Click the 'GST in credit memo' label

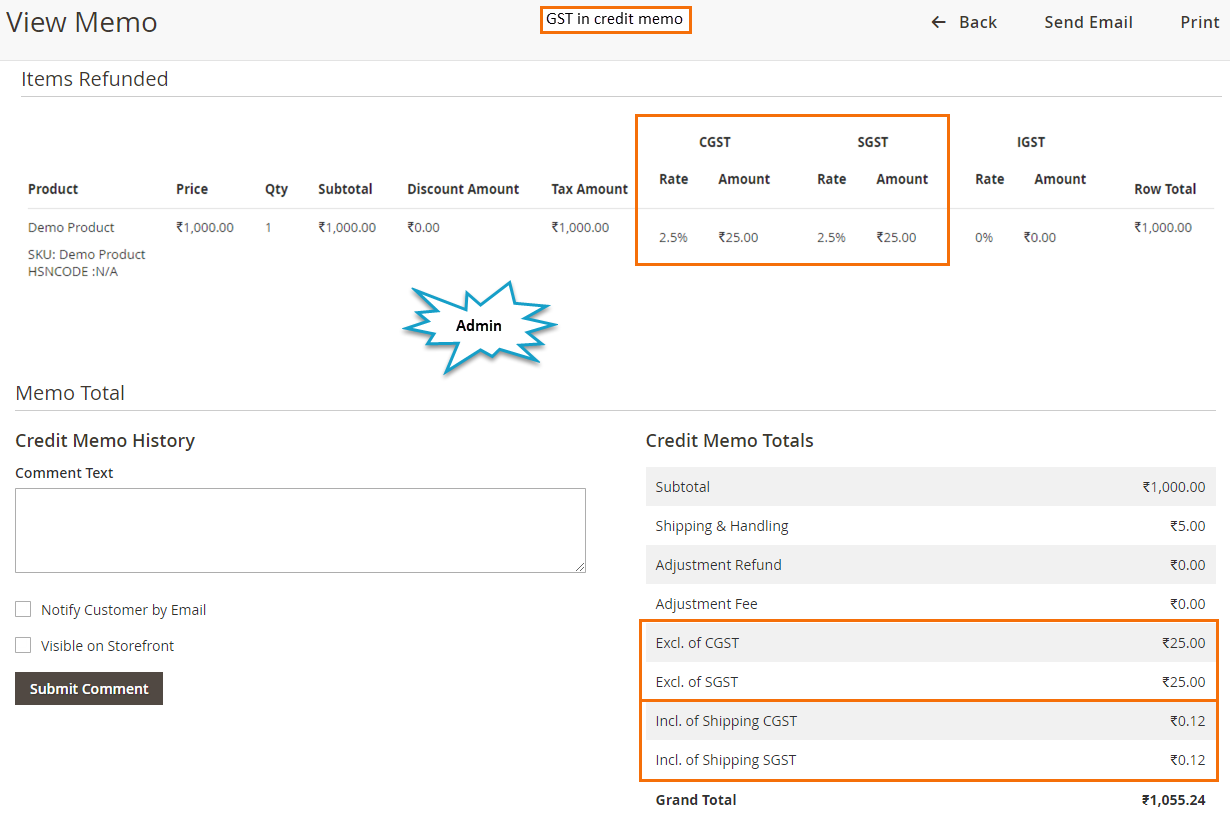click(615, 19)
